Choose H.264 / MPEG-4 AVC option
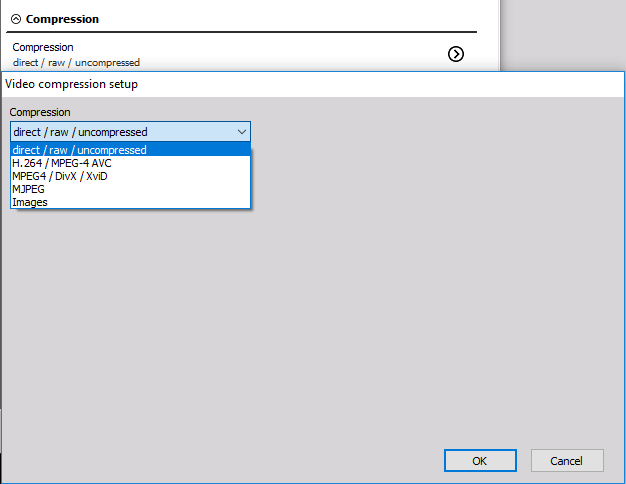626x484 pixels. coord(131,163)
